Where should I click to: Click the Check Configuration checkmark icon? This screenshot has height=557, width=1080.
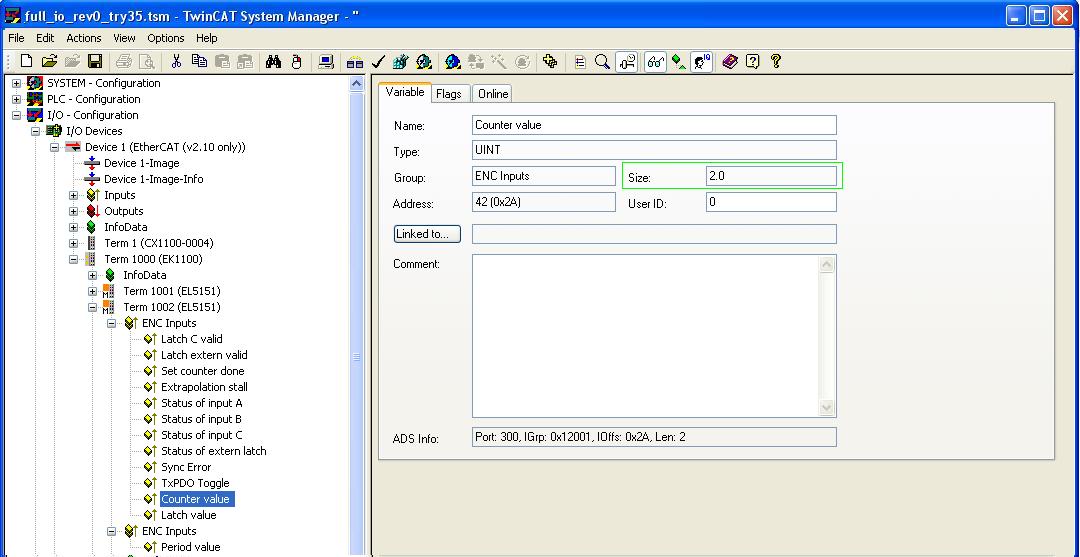point(378,61)
